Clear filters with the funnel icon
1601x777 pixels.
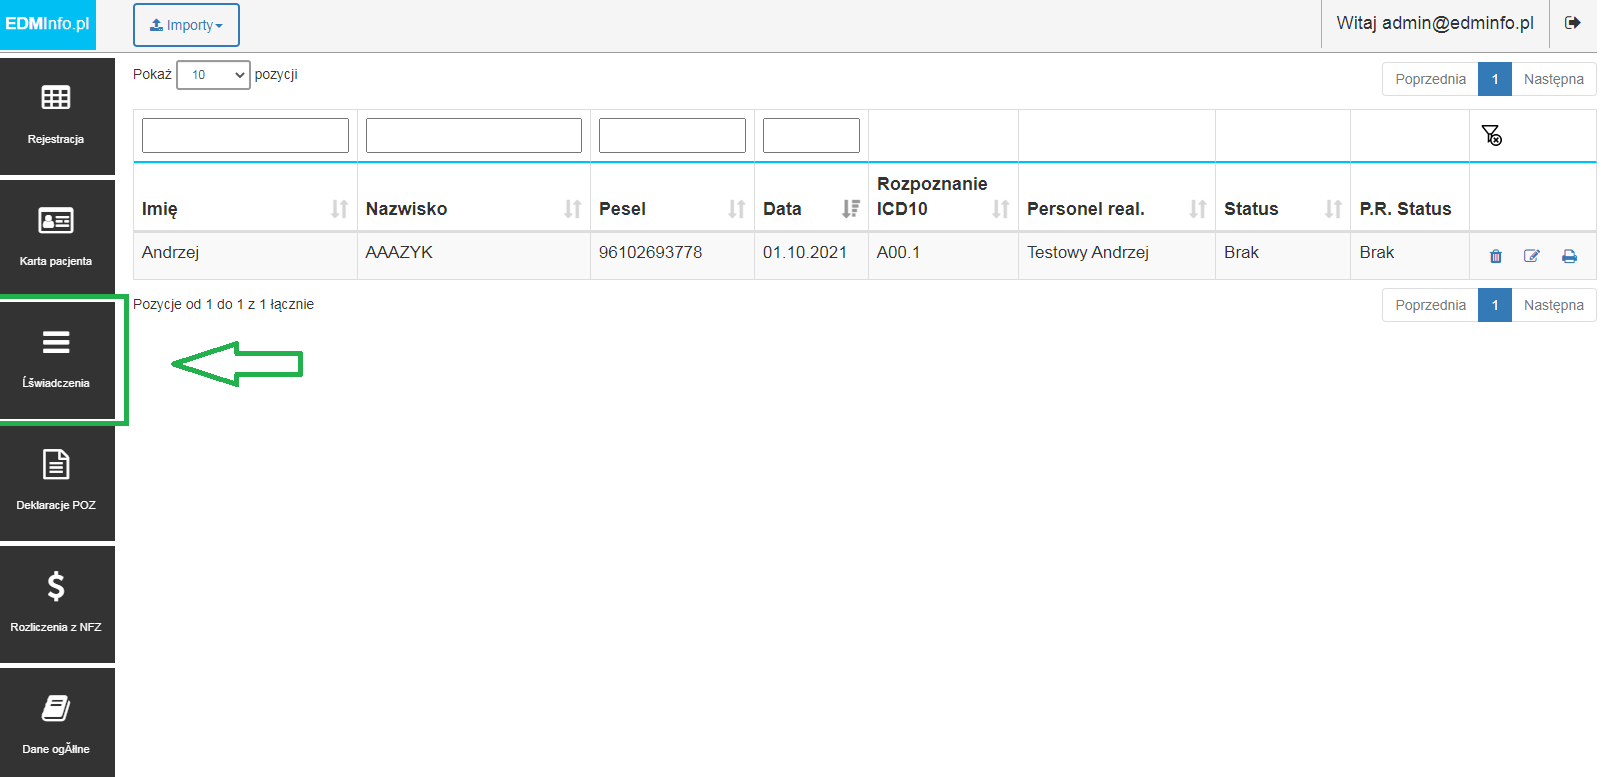coord(1491,135)
